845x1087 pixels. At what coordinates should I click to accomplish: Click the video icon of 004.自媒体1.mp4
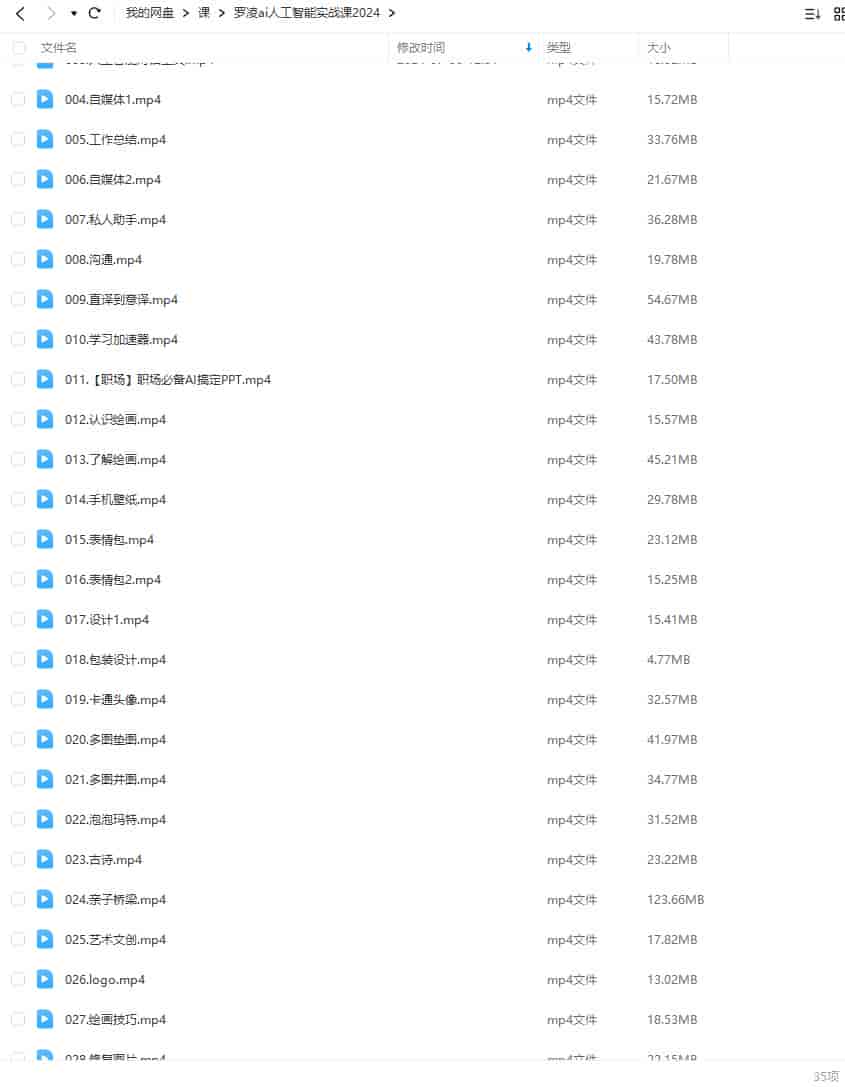click(44, 99)
